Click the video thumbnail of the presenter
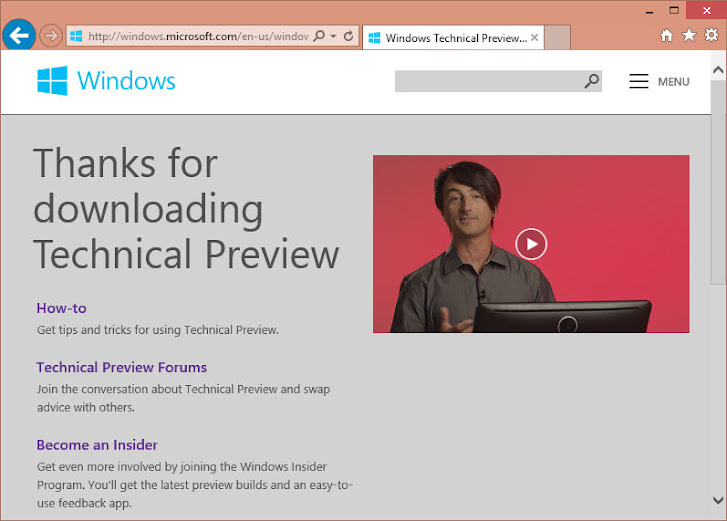 tap(531, 244)
